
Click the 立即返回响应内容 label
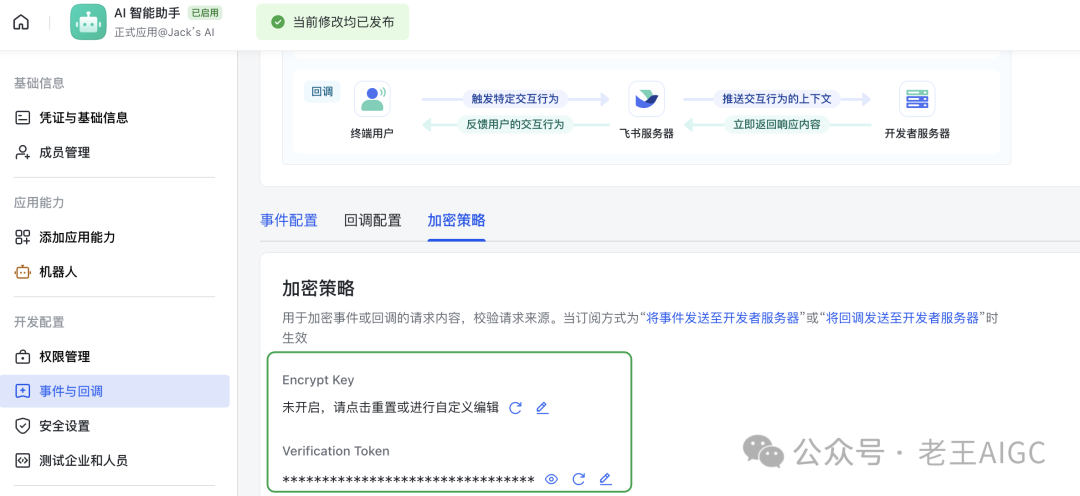777,125
